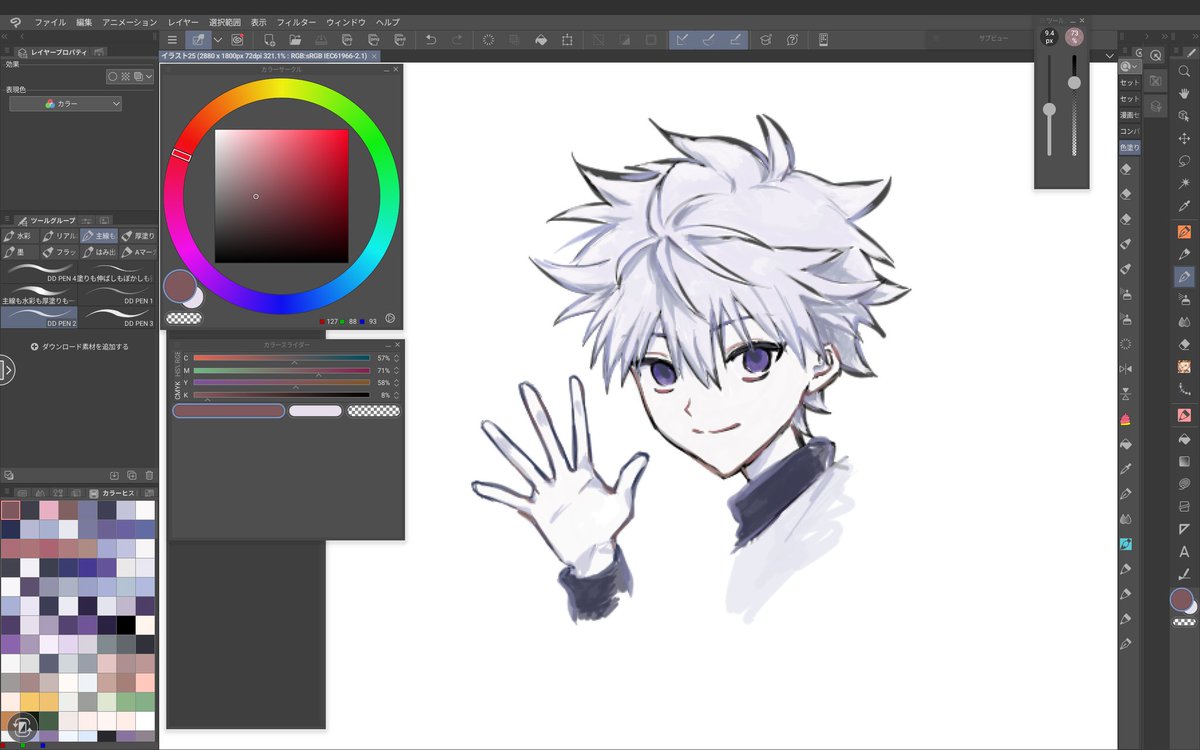This screenshot has width=1200, height=750.
Task: Click the Fill paint bucket command icon
Action: (541, 40)
